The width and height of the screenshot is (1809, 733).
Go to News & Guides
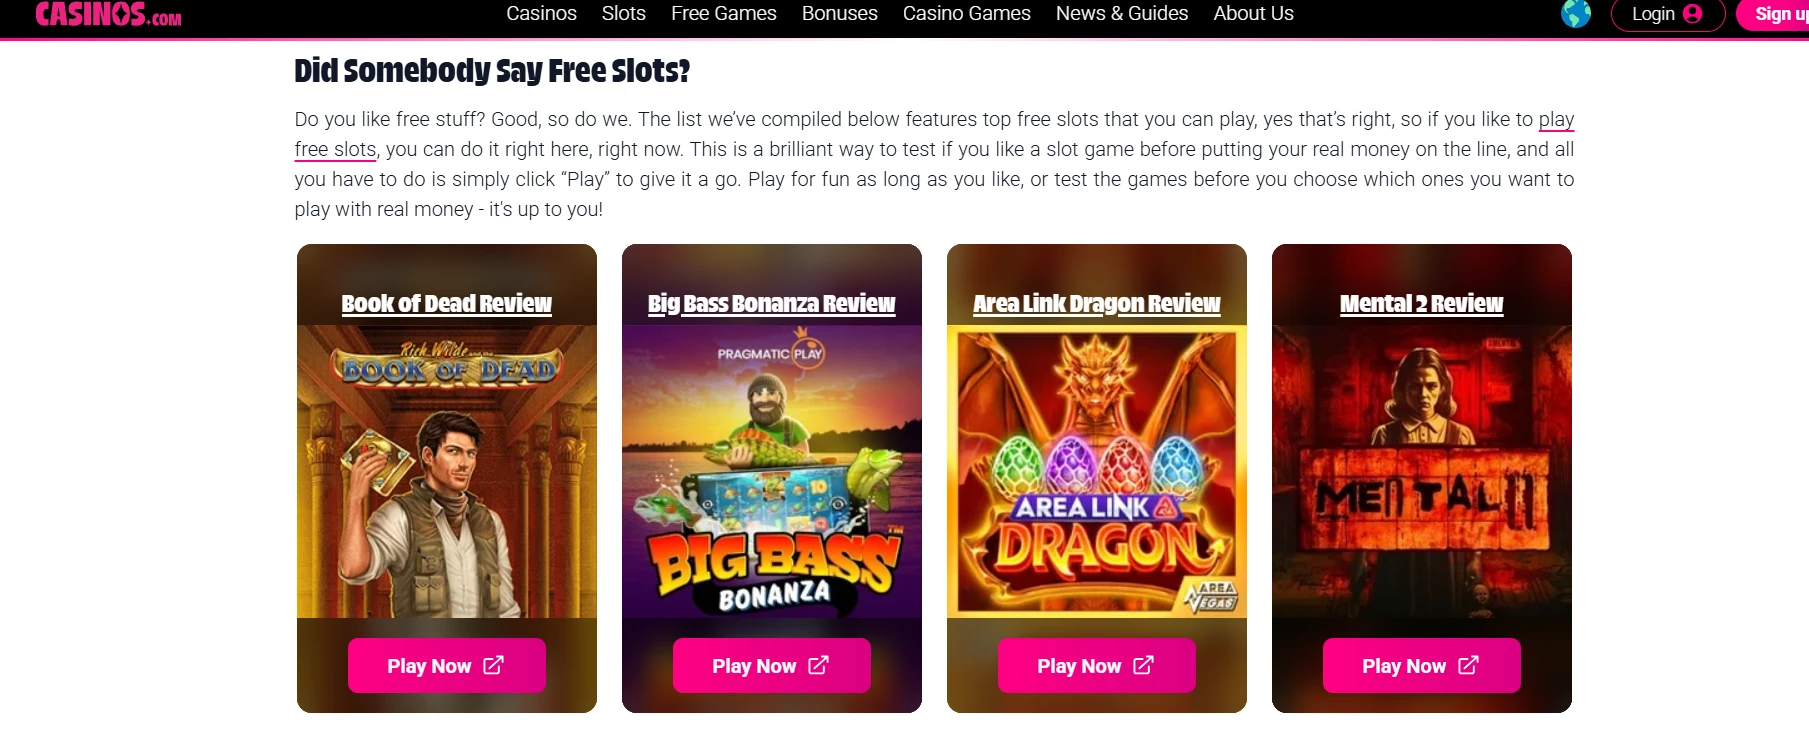[1122, 13]
